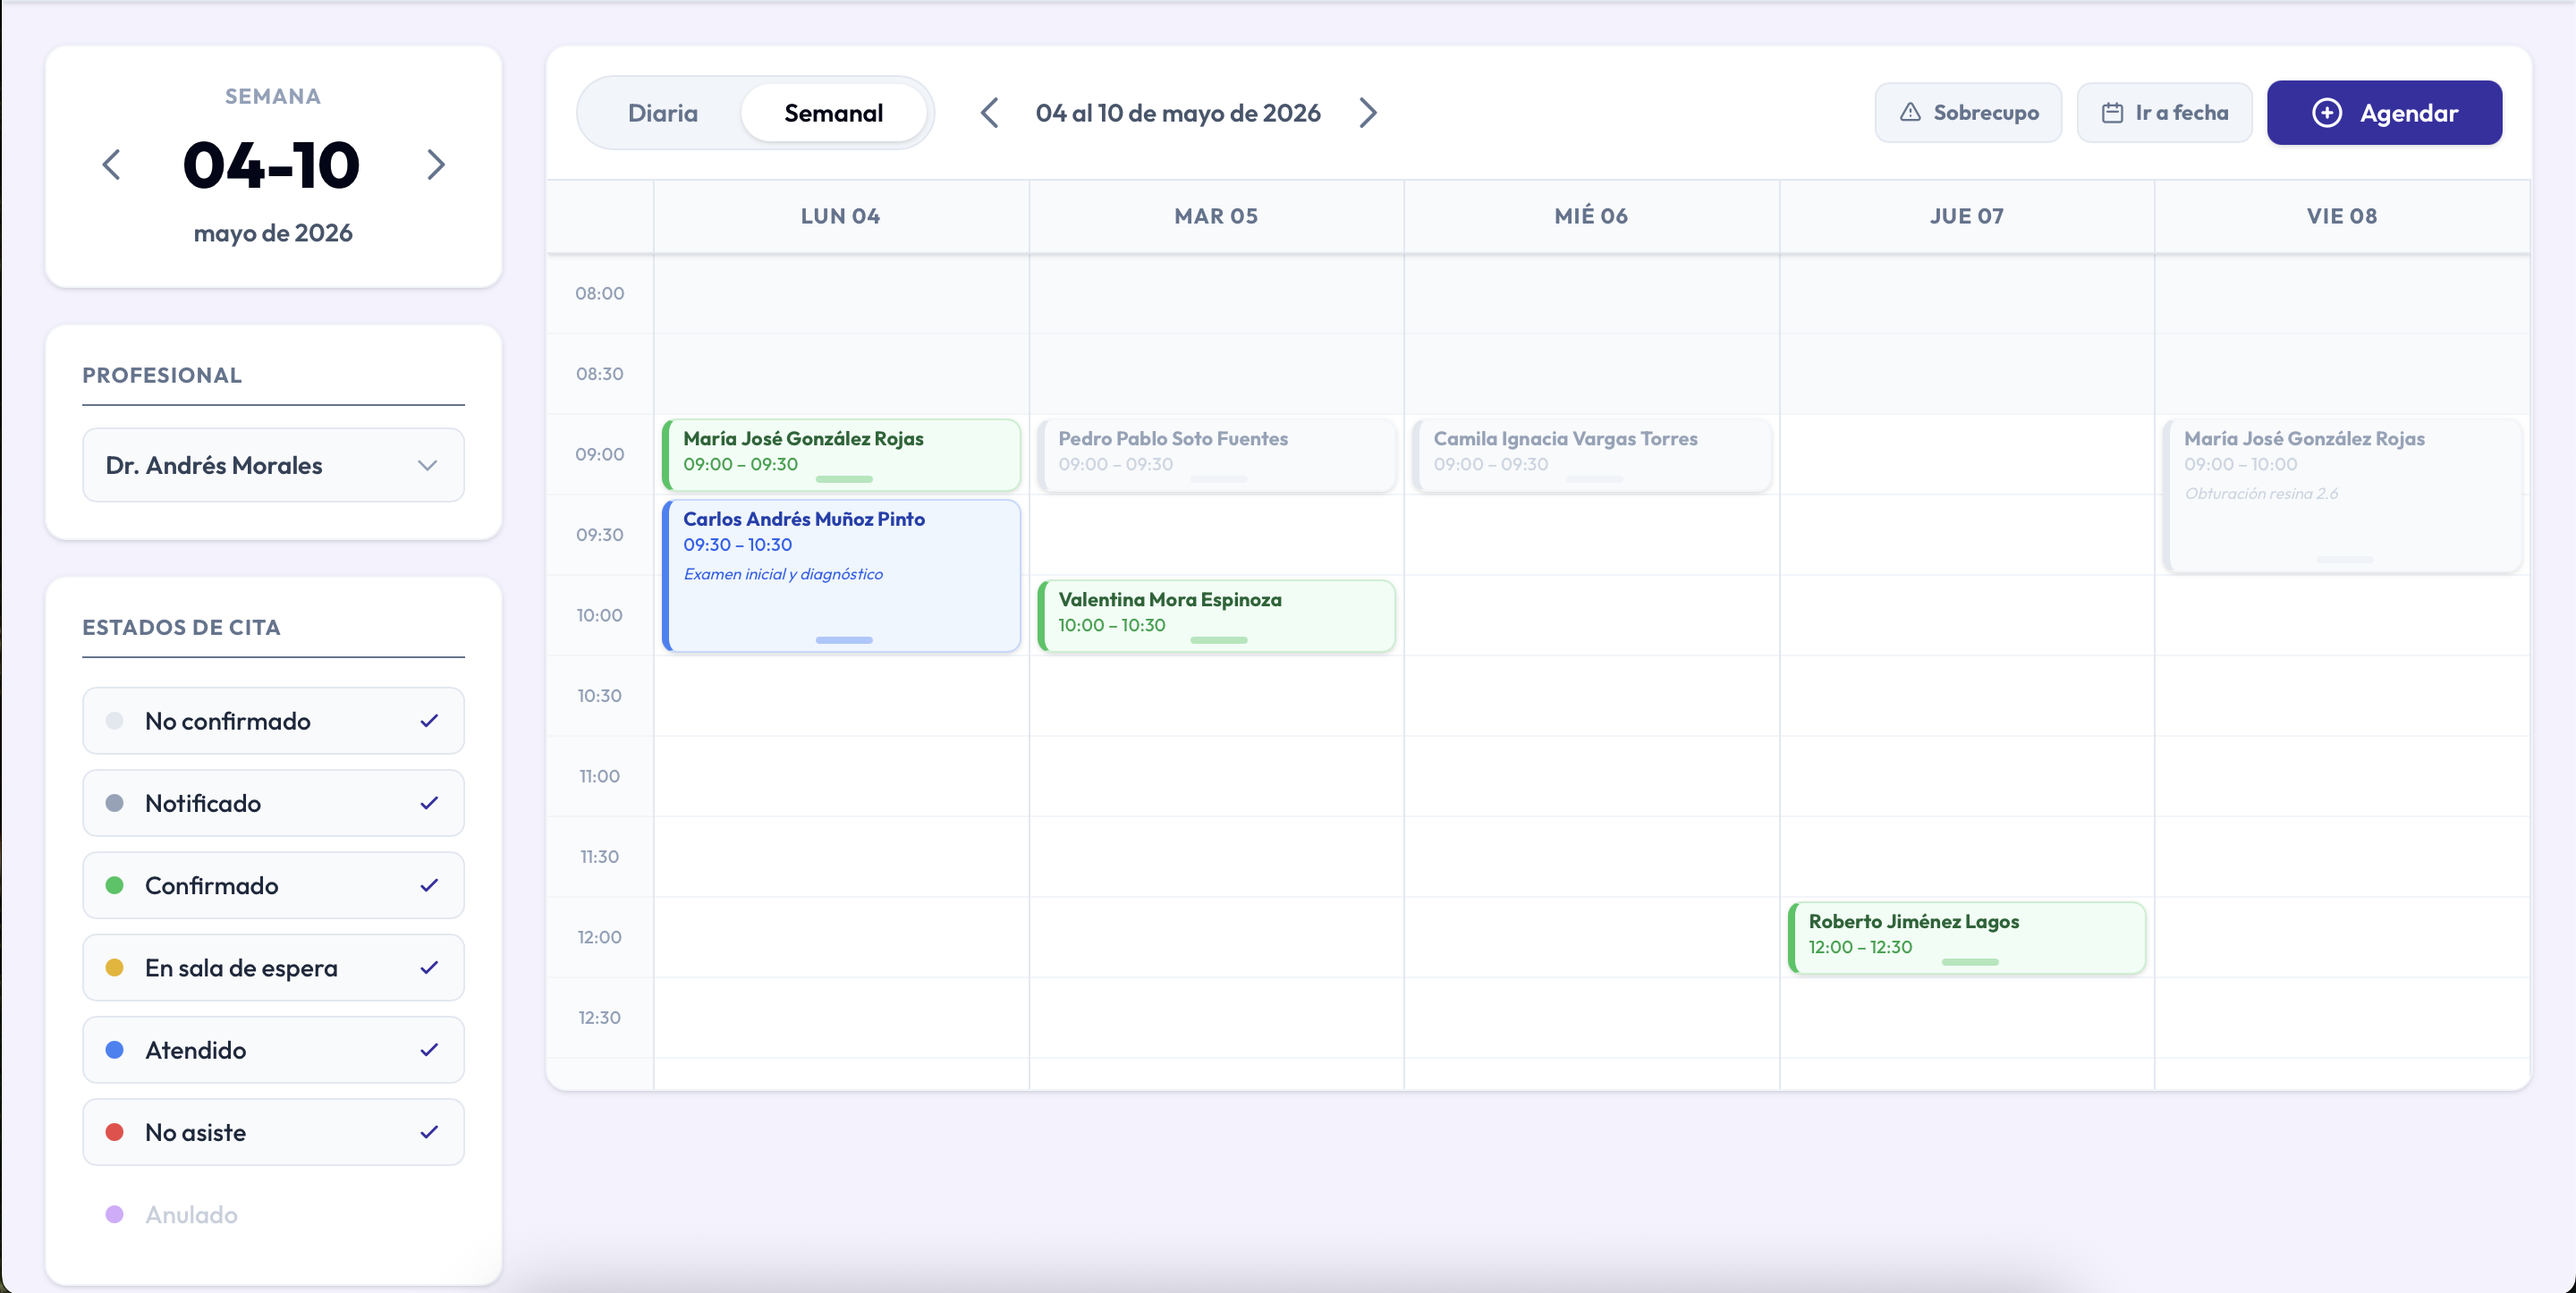The height and width of the screenshot is (1293, 2576).
Task: Click the green dot of Confirmado
Action: point(115,885)
